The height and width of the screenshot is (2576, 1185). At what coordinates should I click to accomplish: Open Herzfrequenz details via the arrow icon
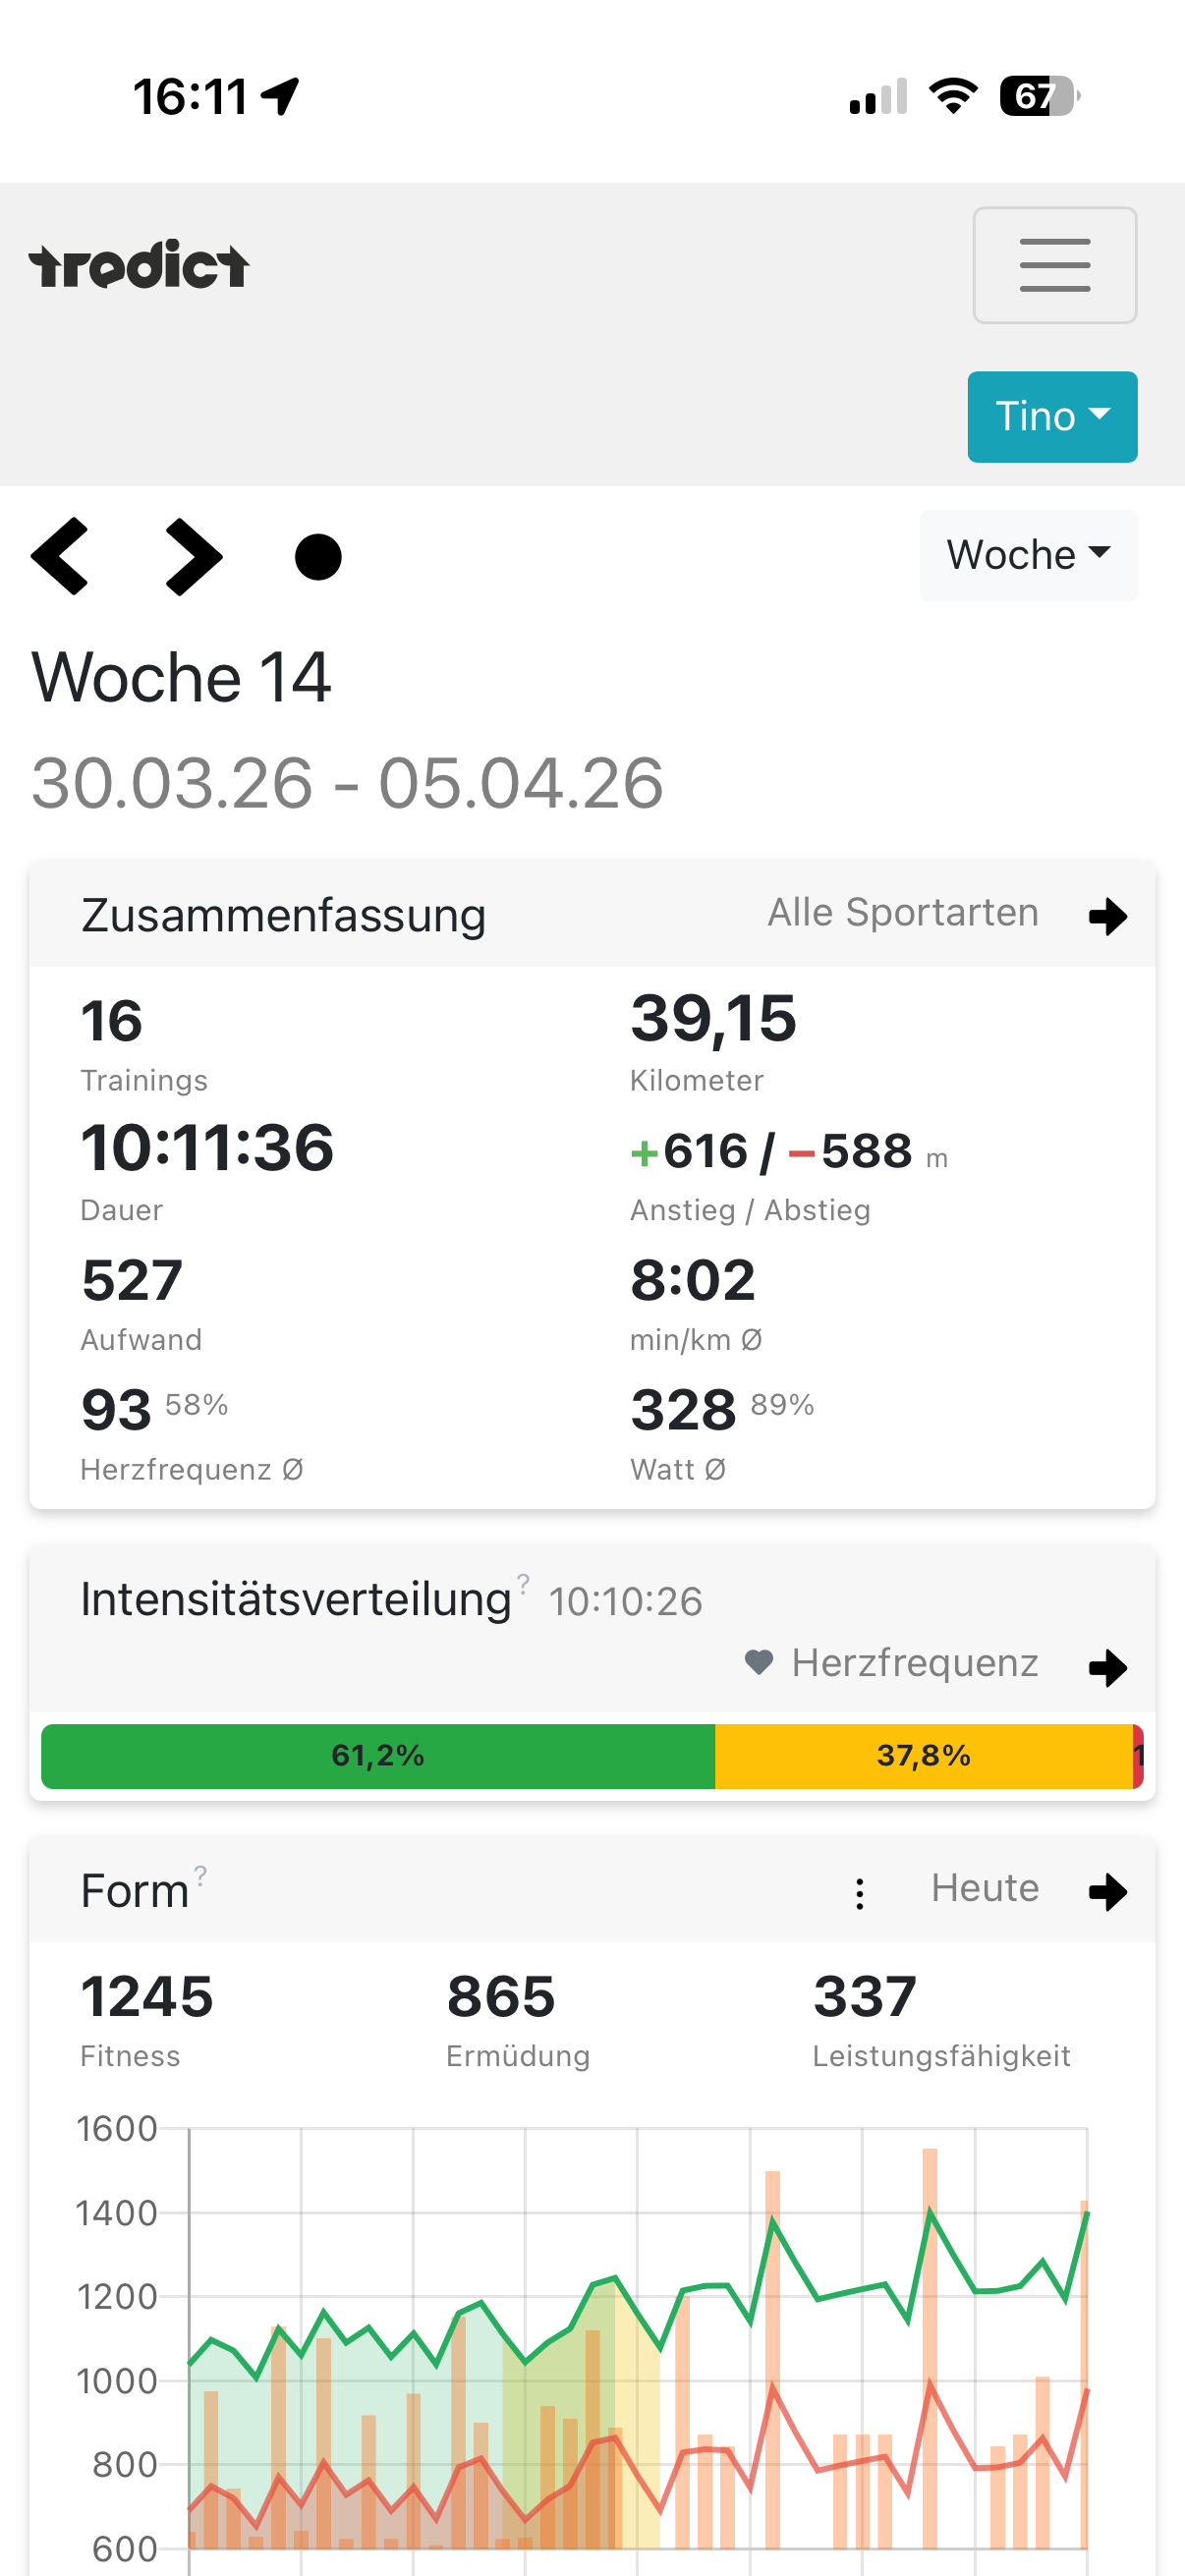(1108, 1666)
